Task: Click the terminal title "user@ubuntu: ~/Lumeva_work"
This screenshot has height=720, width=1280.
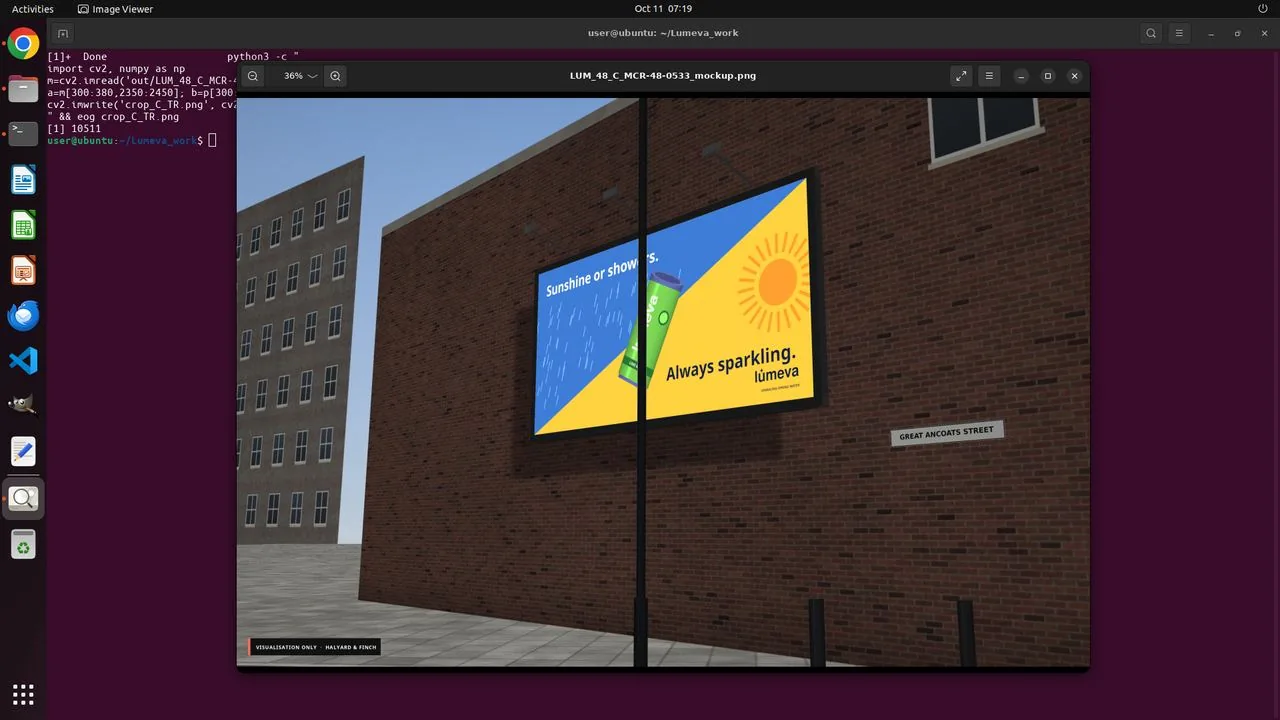Action: click(663, 33)
